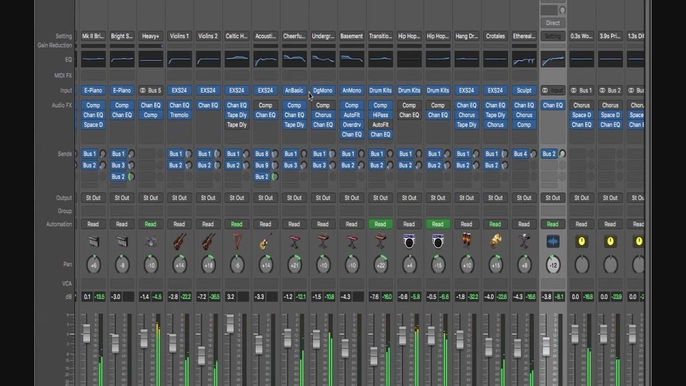Screen dimensions: 686x386
Task: Toggle the format button beside Bus 2 input on 3.9s Pri
Action: pos(602,91)
